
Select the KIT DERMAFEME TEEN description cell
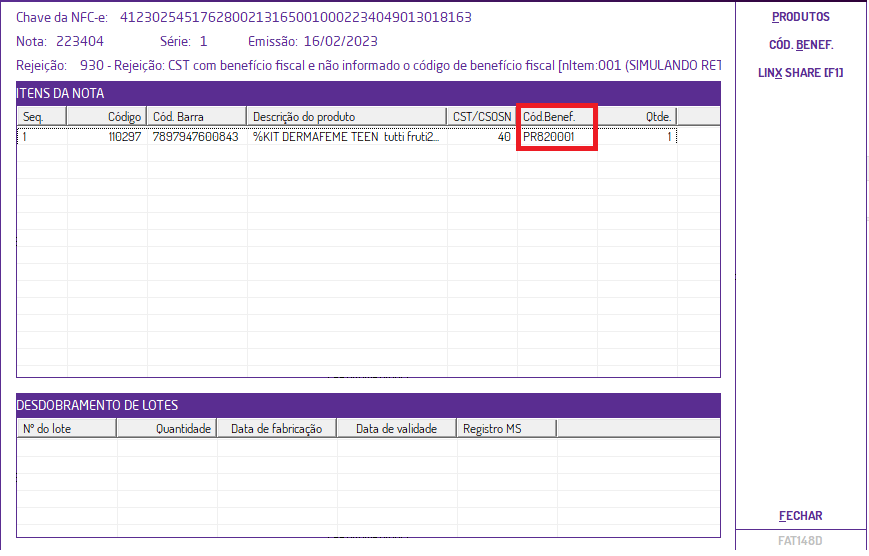347,137
